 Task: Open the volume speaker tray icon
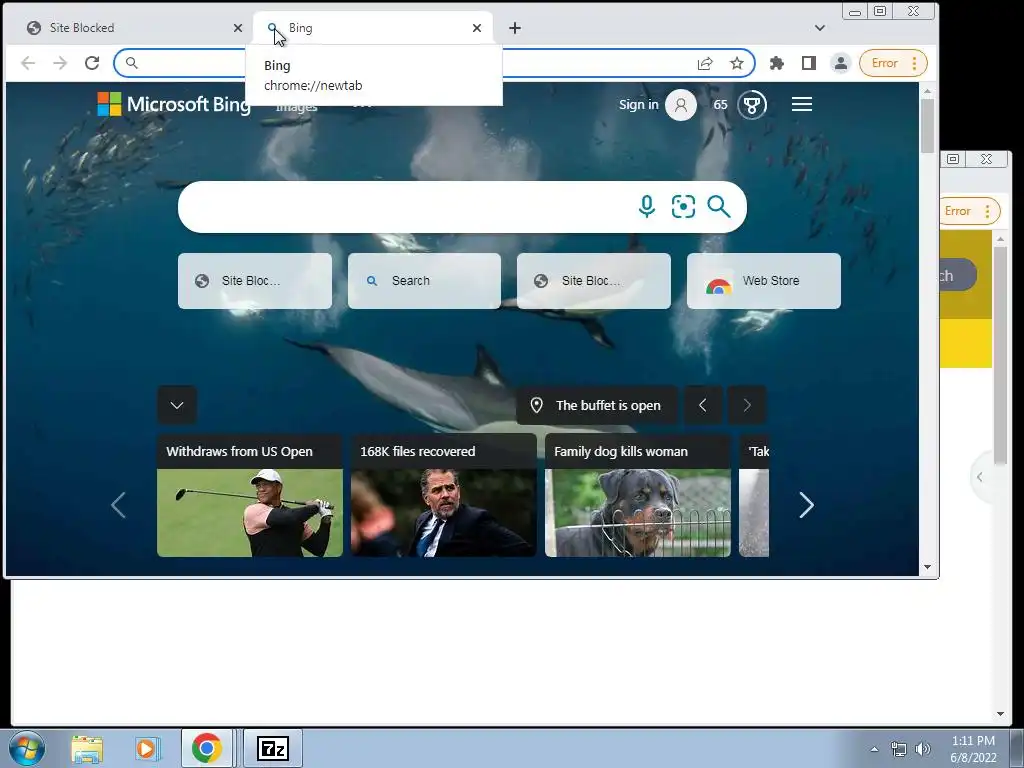tap(923, 749)
